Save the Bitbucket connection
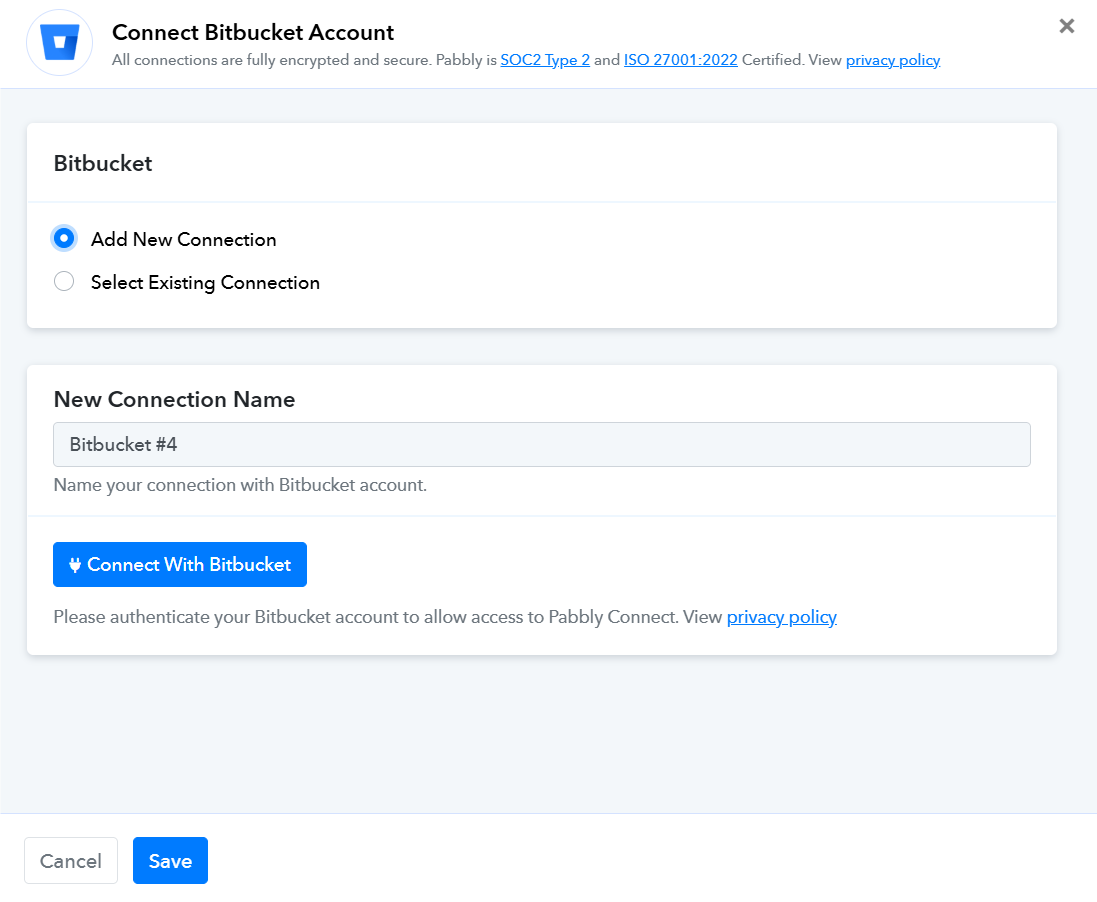 [170, 861]
